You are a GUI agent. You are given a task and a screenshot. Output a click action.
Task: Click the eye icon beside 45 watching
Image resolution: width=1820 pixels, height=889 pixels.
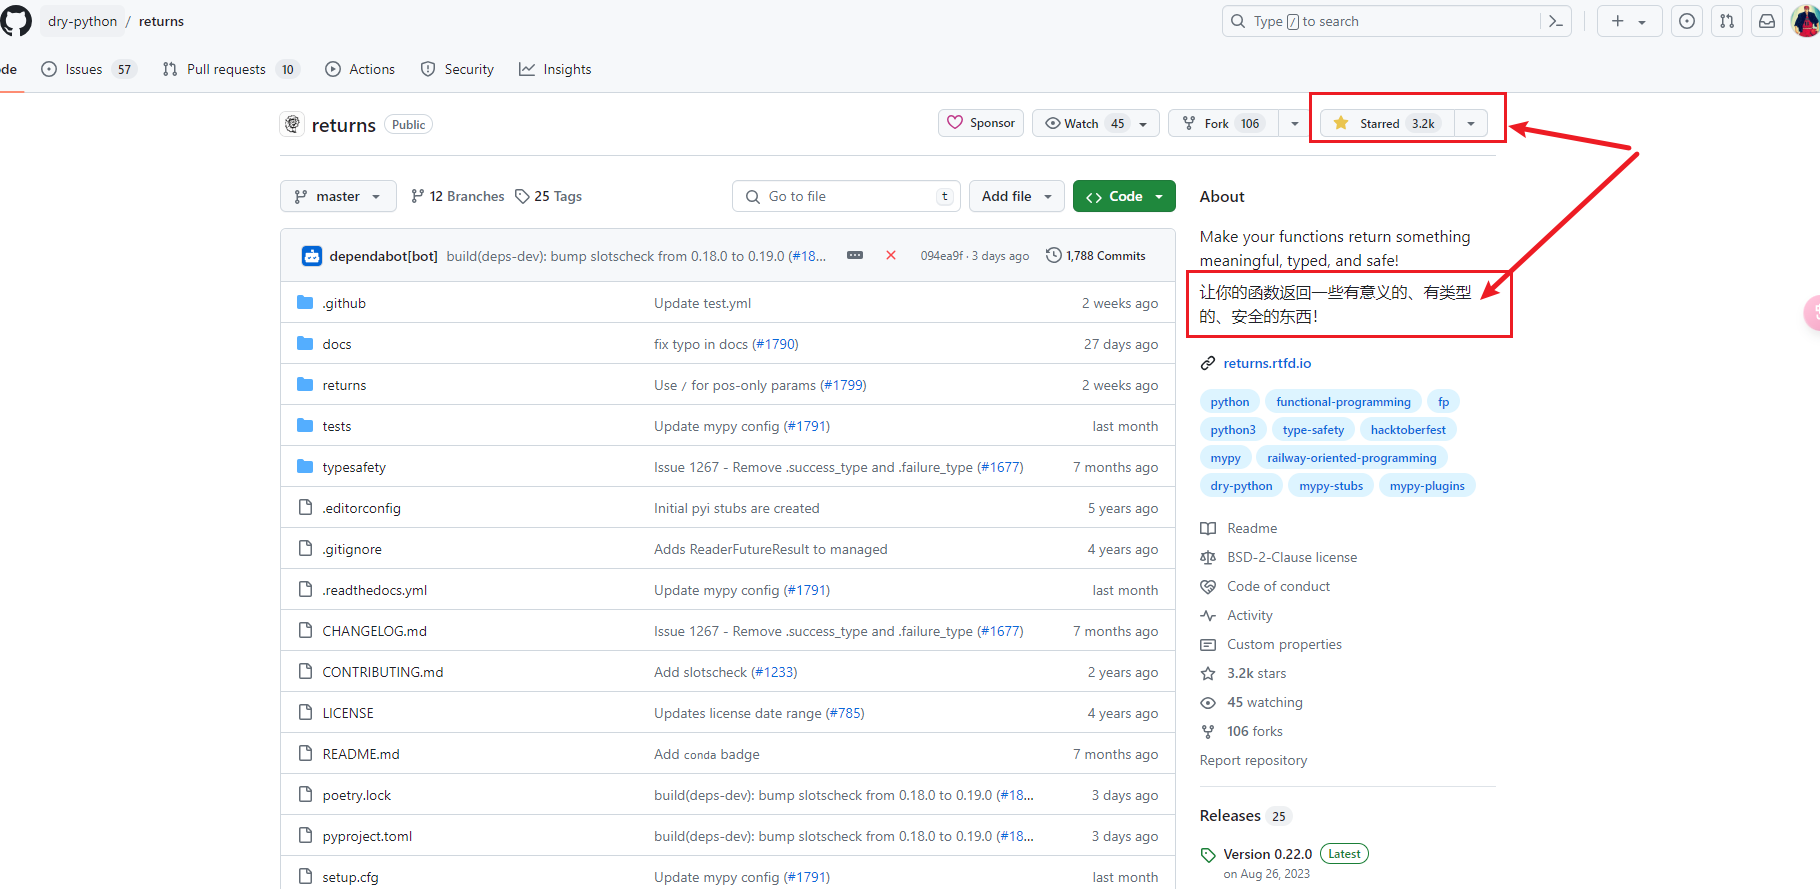coord(1208,702)
